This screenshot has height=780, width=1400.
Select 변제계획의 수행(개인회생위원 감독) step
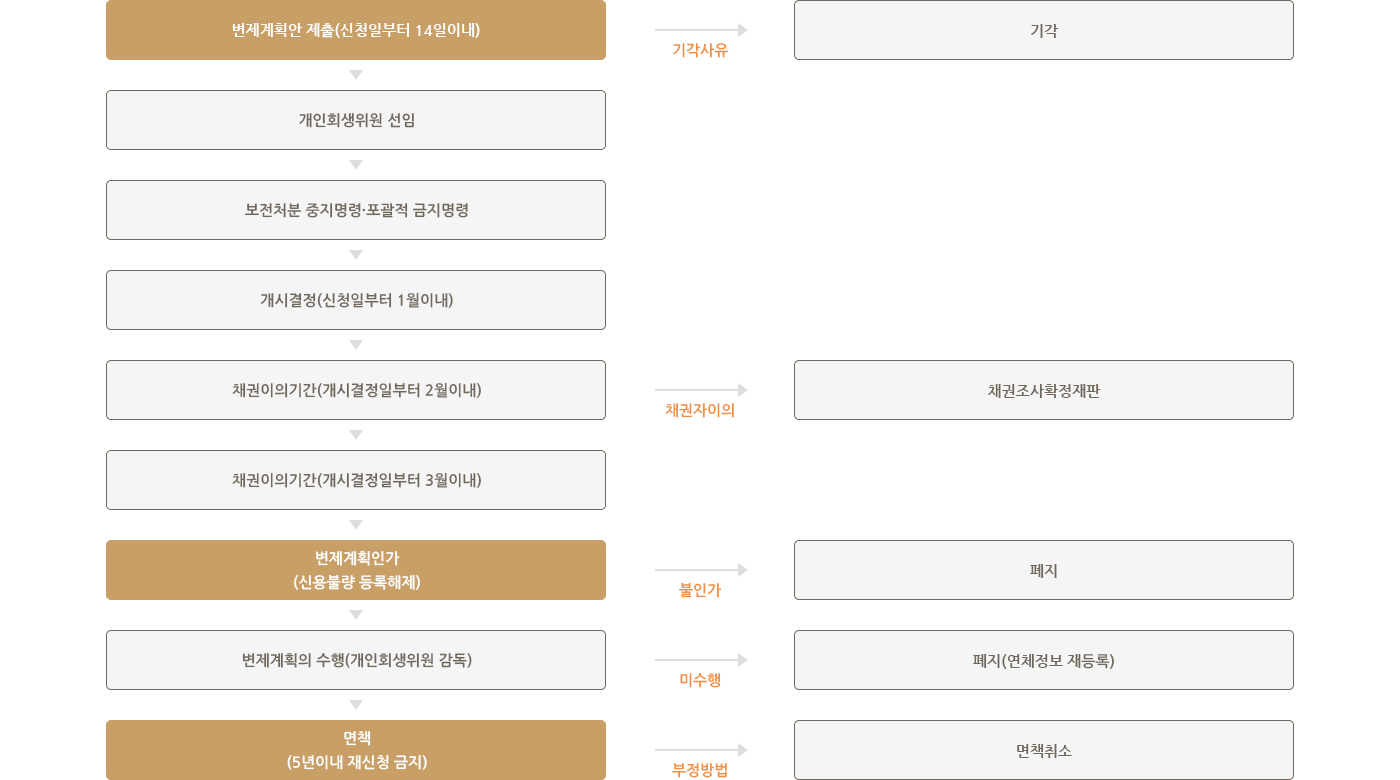pos(356,660)
